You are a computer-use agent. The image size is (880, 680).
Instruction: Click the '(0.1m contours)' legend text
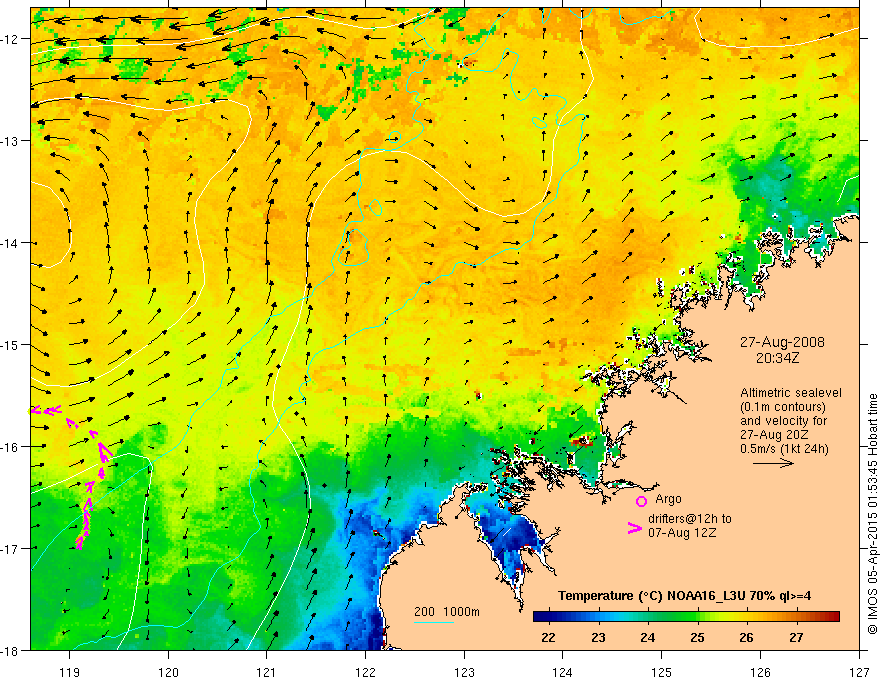(783, 407)
